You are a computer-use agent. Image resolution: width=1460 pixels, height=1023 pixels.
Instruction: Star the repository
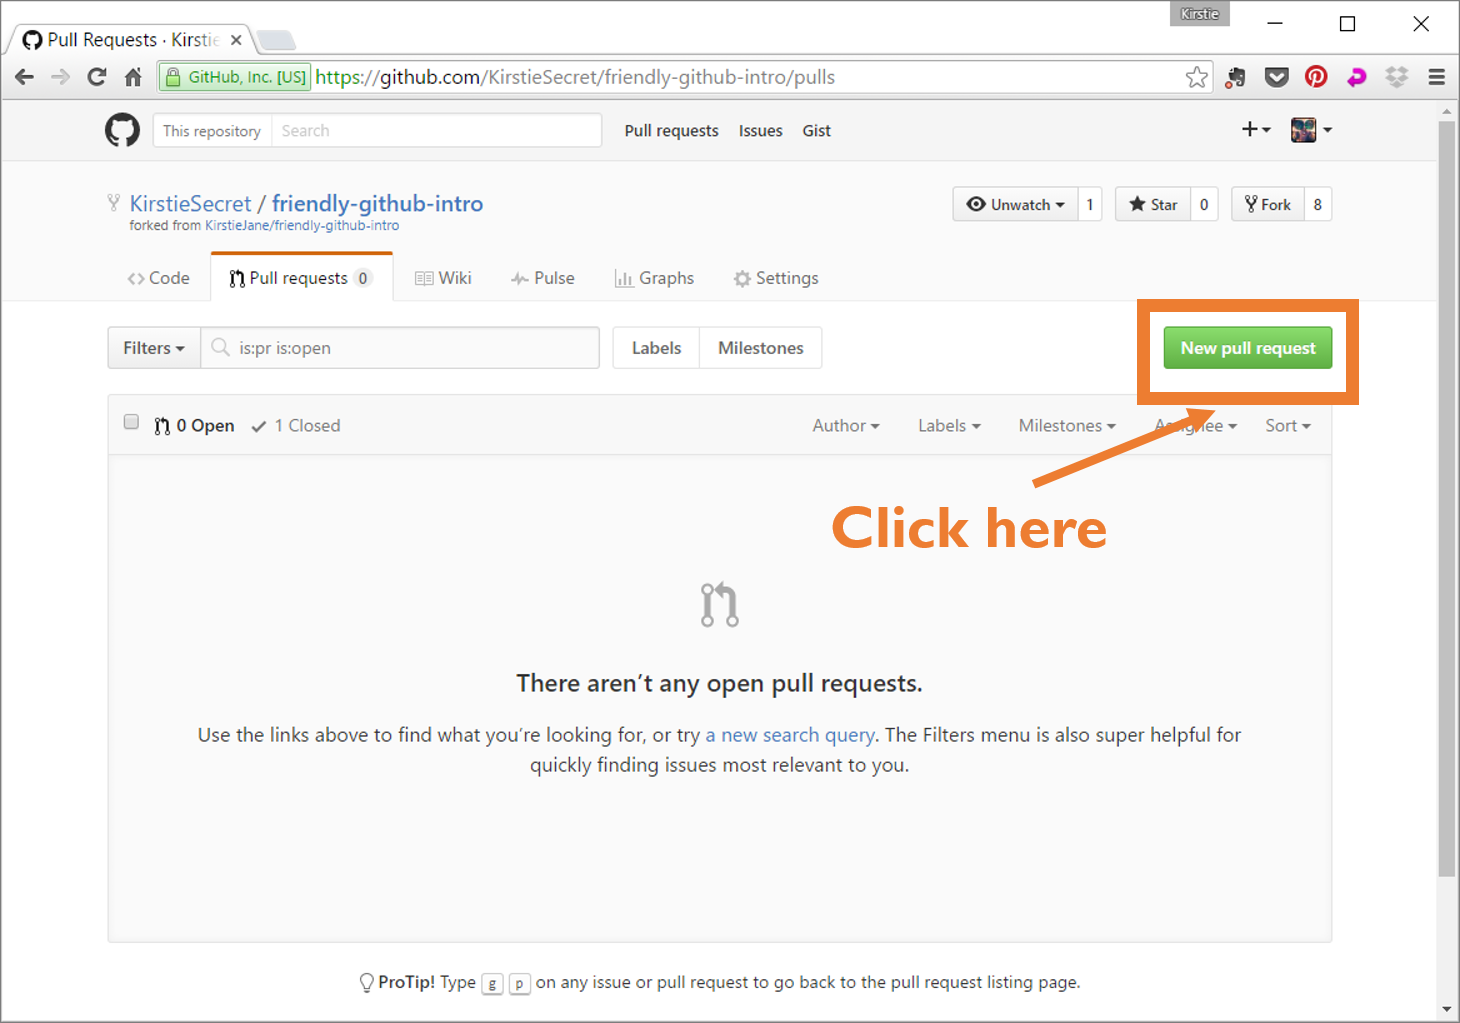(1153, 204)
